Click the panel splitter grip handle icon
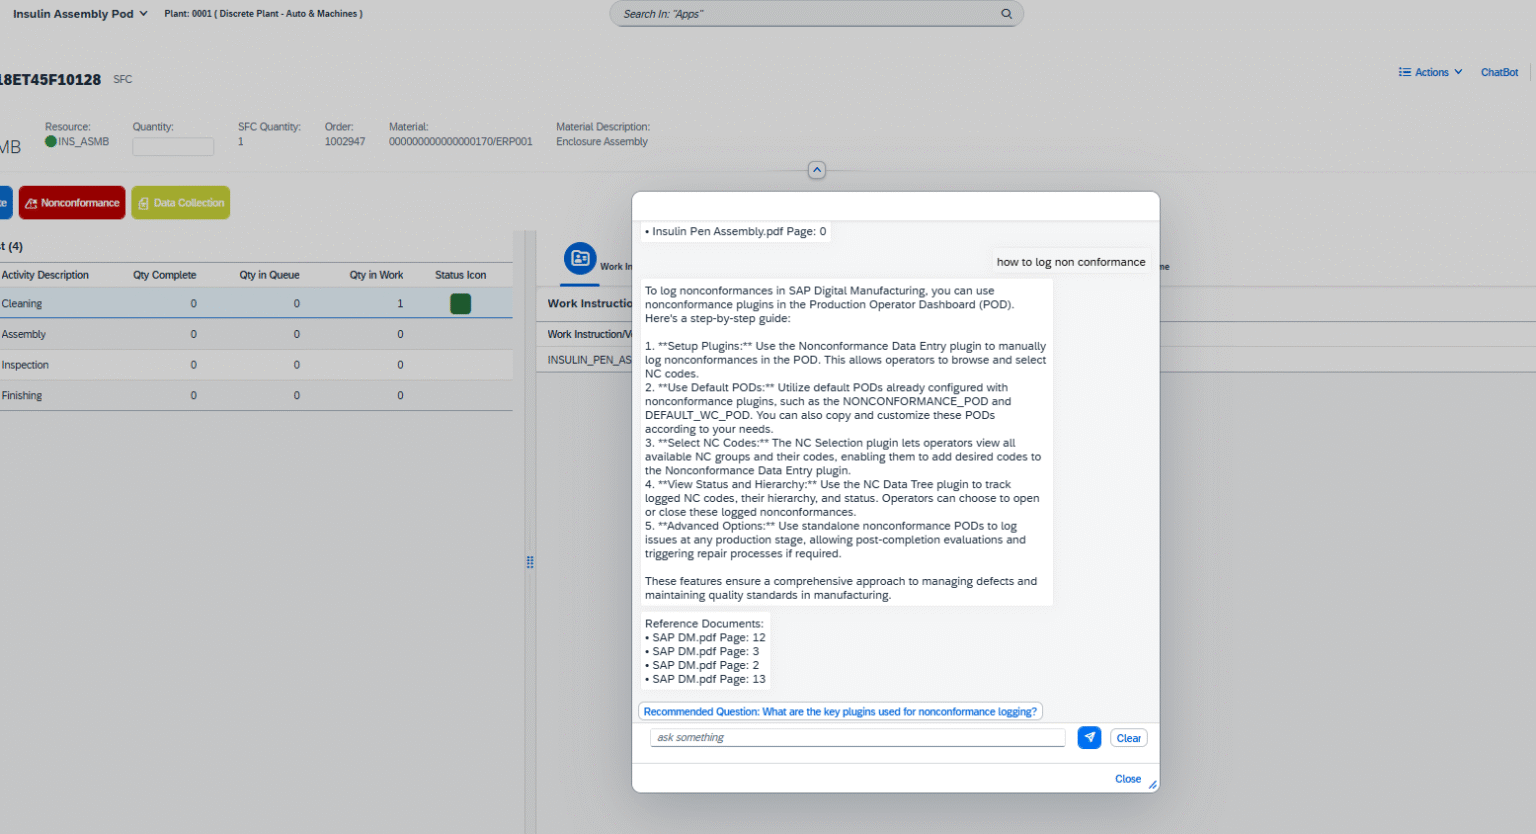1536x834 pixels. click(x=530, y=562)
